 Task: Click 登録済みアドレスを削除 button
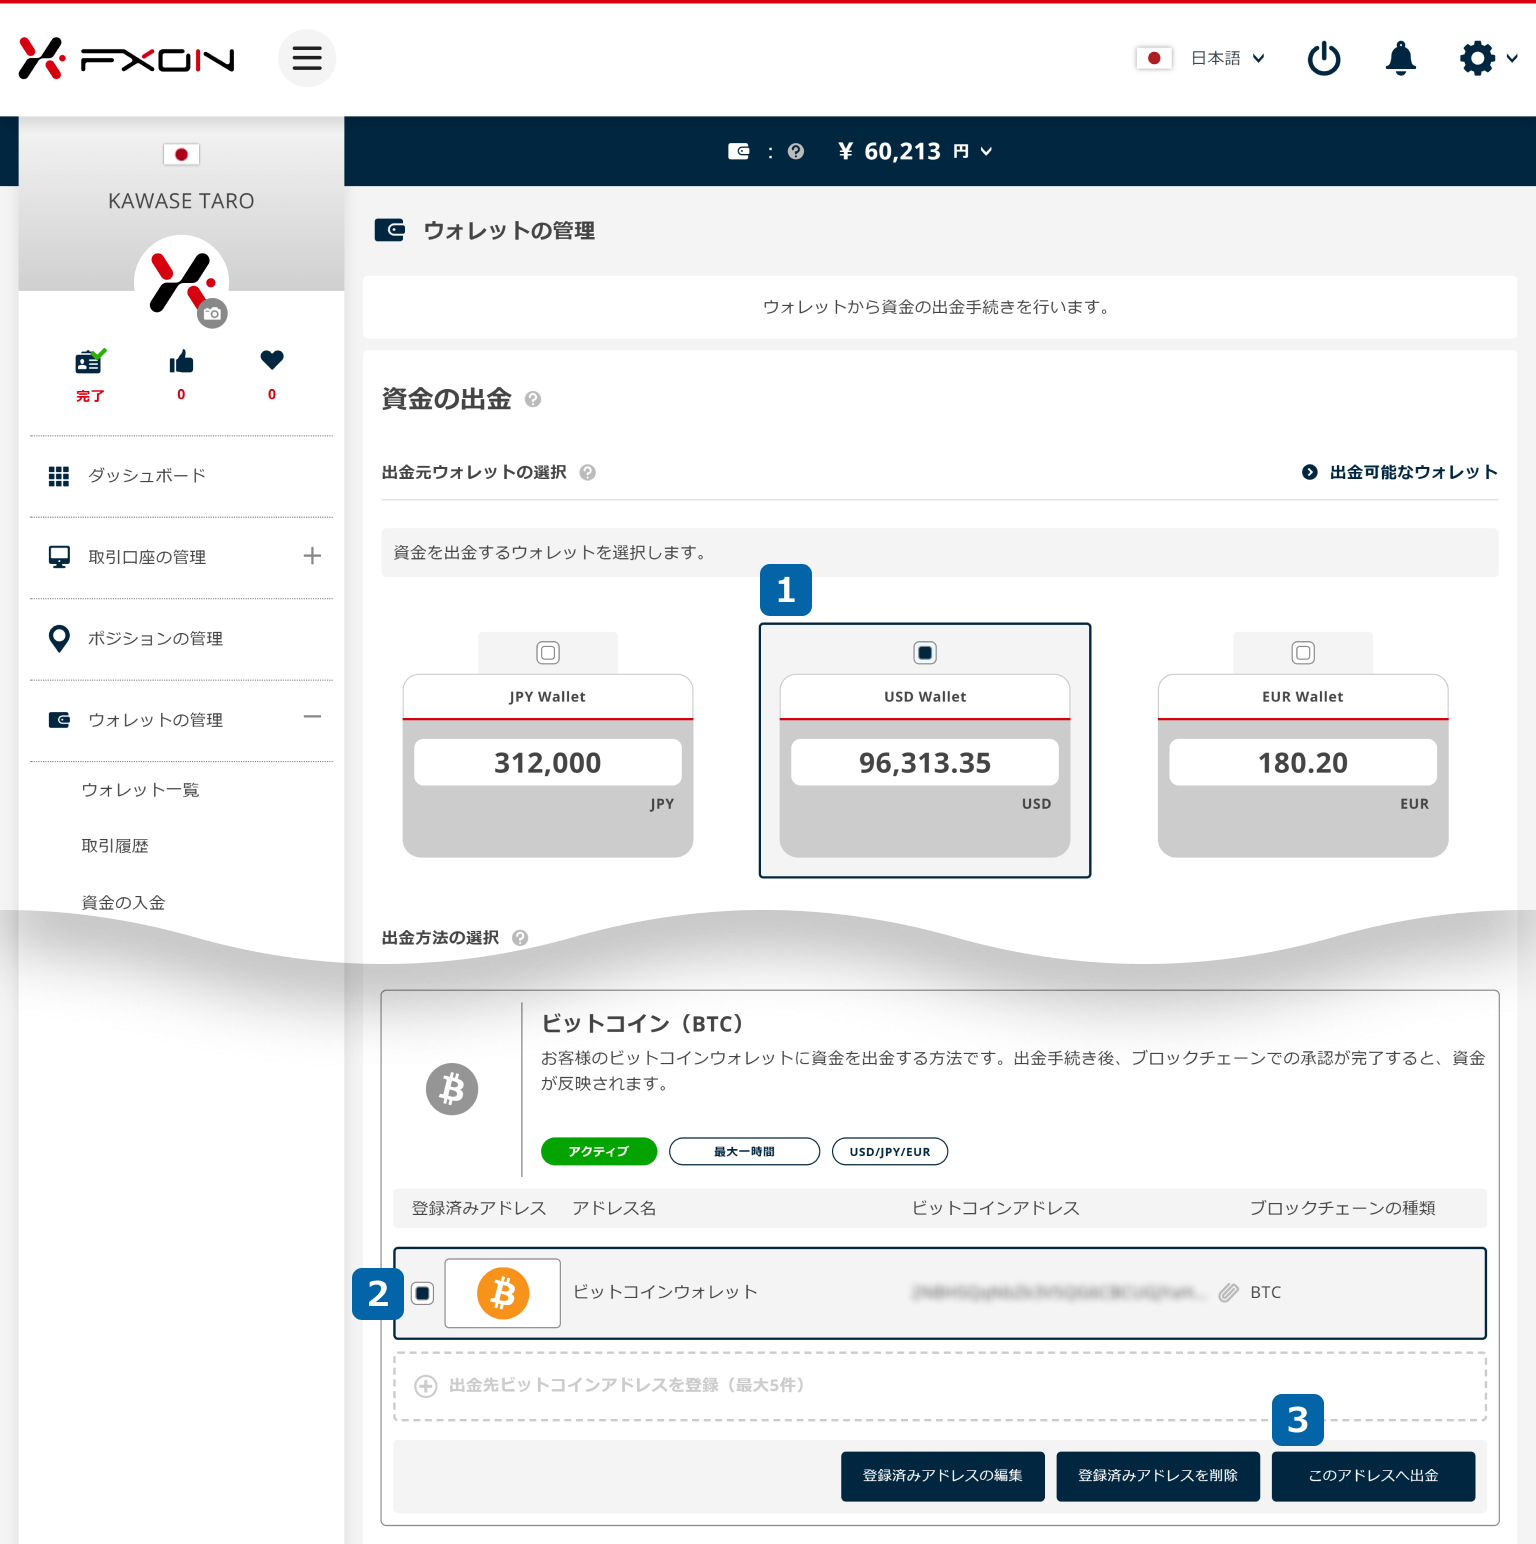1158,1476
